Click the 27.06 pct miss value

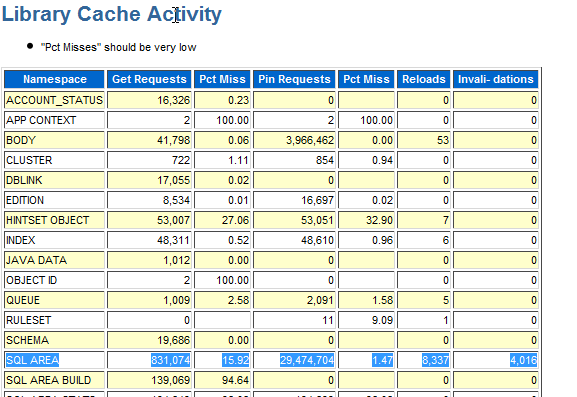236,220
